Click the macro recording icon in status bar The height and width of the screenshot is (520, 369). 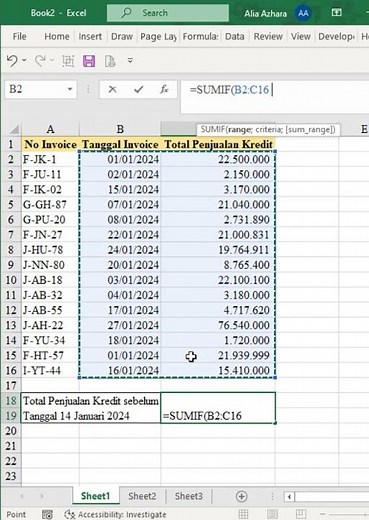click(47, 514)
